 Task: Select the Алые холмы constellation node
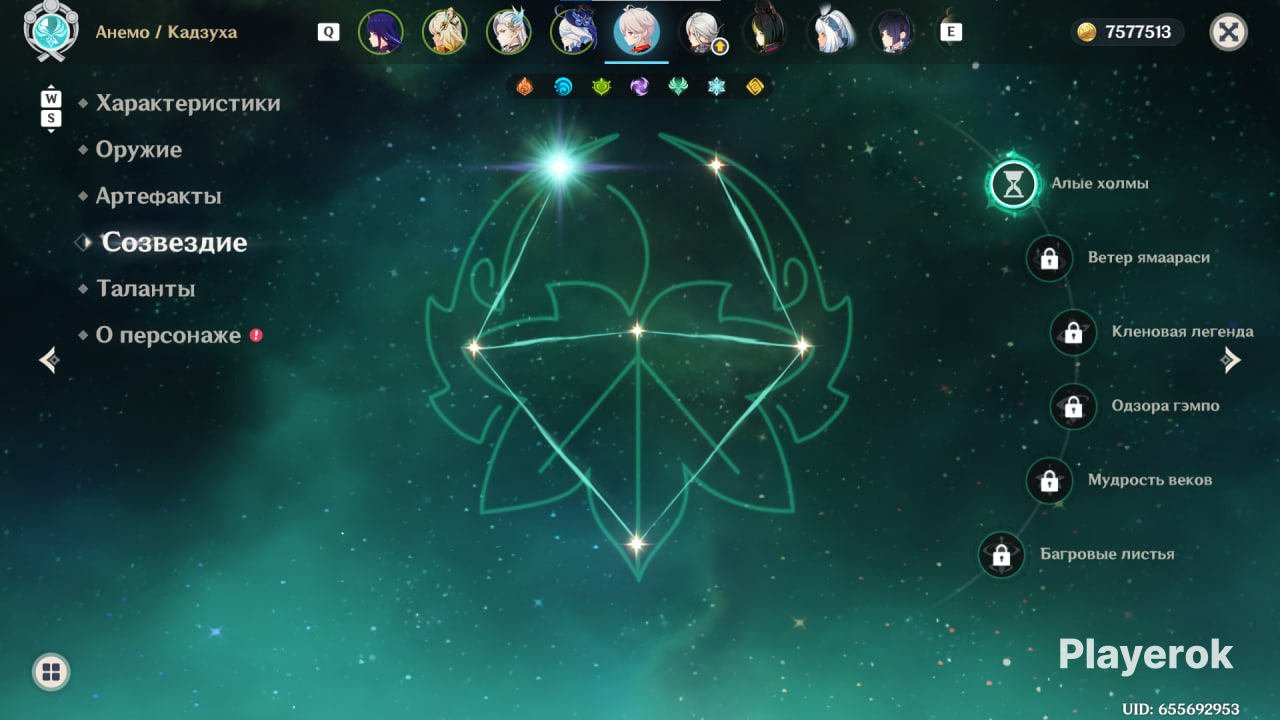1014,184
